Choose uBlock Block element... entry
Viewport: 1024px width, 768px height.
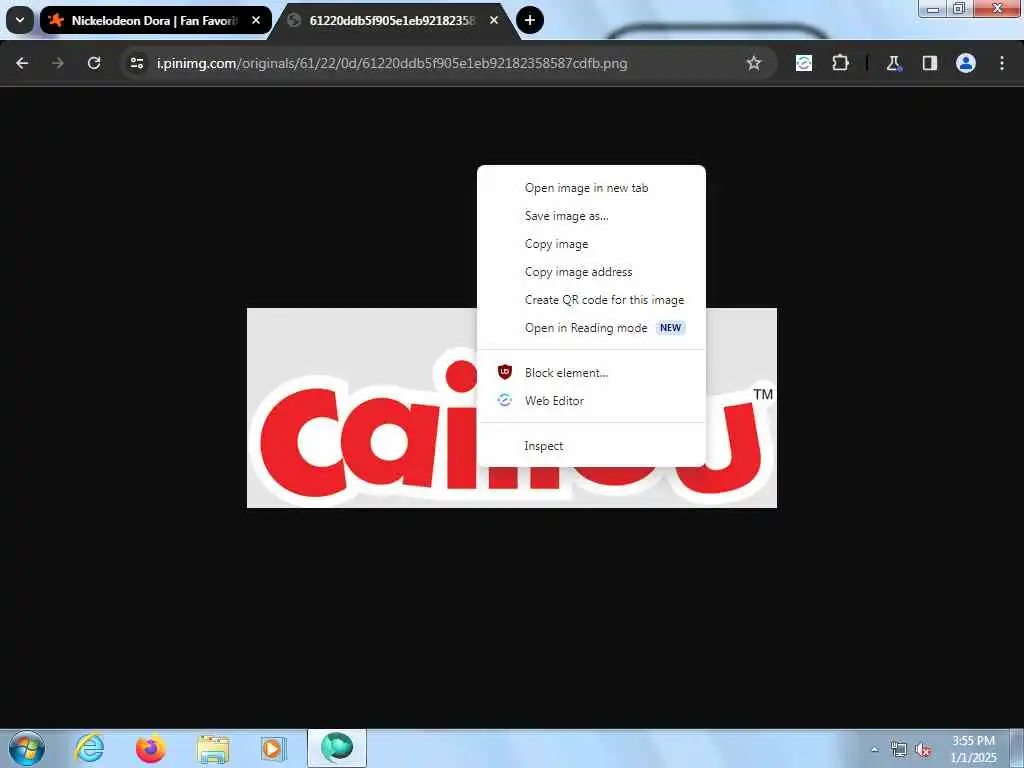tap(591, 373)
